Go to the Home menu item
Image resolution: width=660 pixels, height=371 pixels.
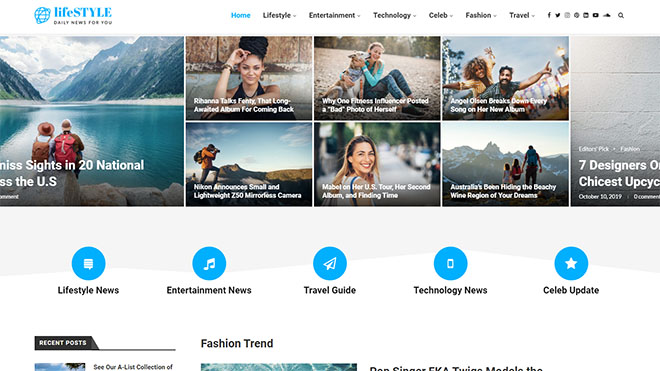coord(240,15)
